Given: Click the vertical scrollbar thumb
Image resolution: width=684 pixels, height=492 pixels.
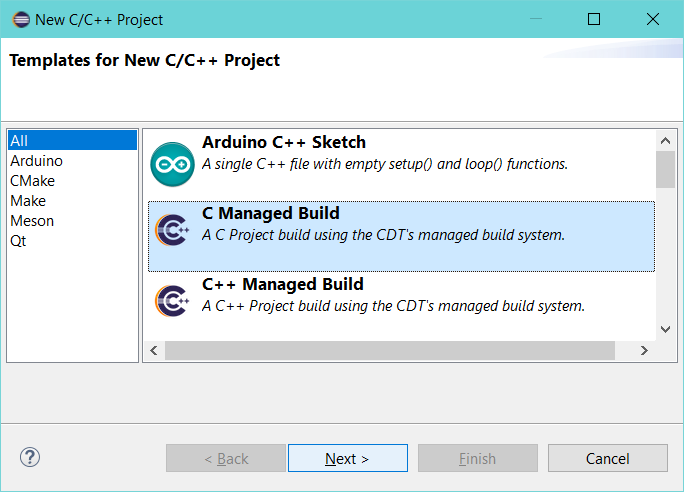Looking at the screenshot, I should 665,169.
